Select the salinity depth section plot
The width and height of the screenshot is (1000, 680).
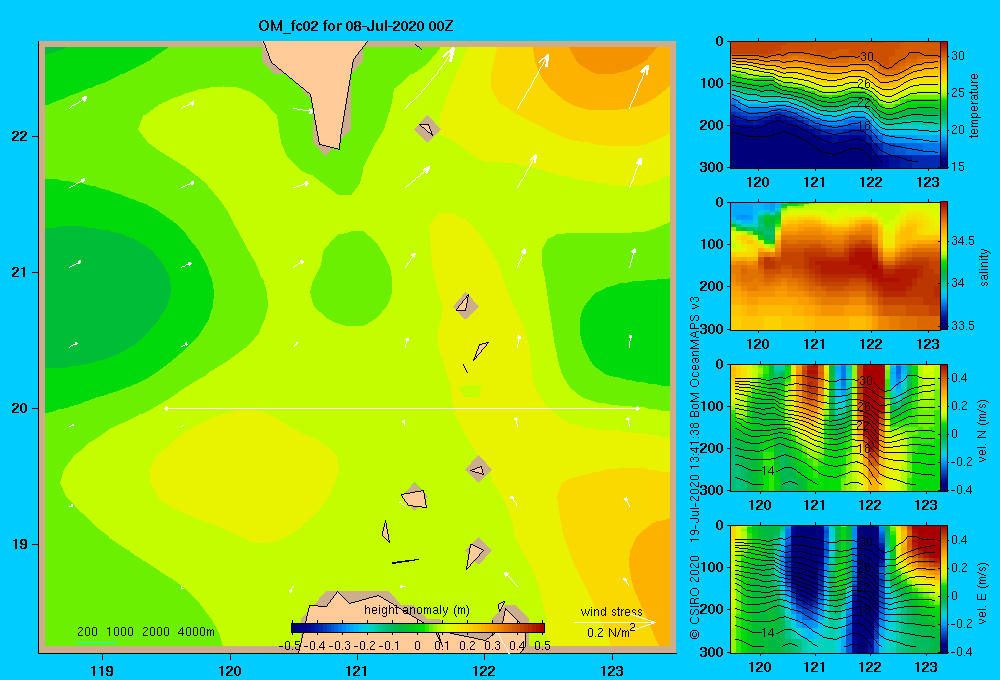(835, 266)
